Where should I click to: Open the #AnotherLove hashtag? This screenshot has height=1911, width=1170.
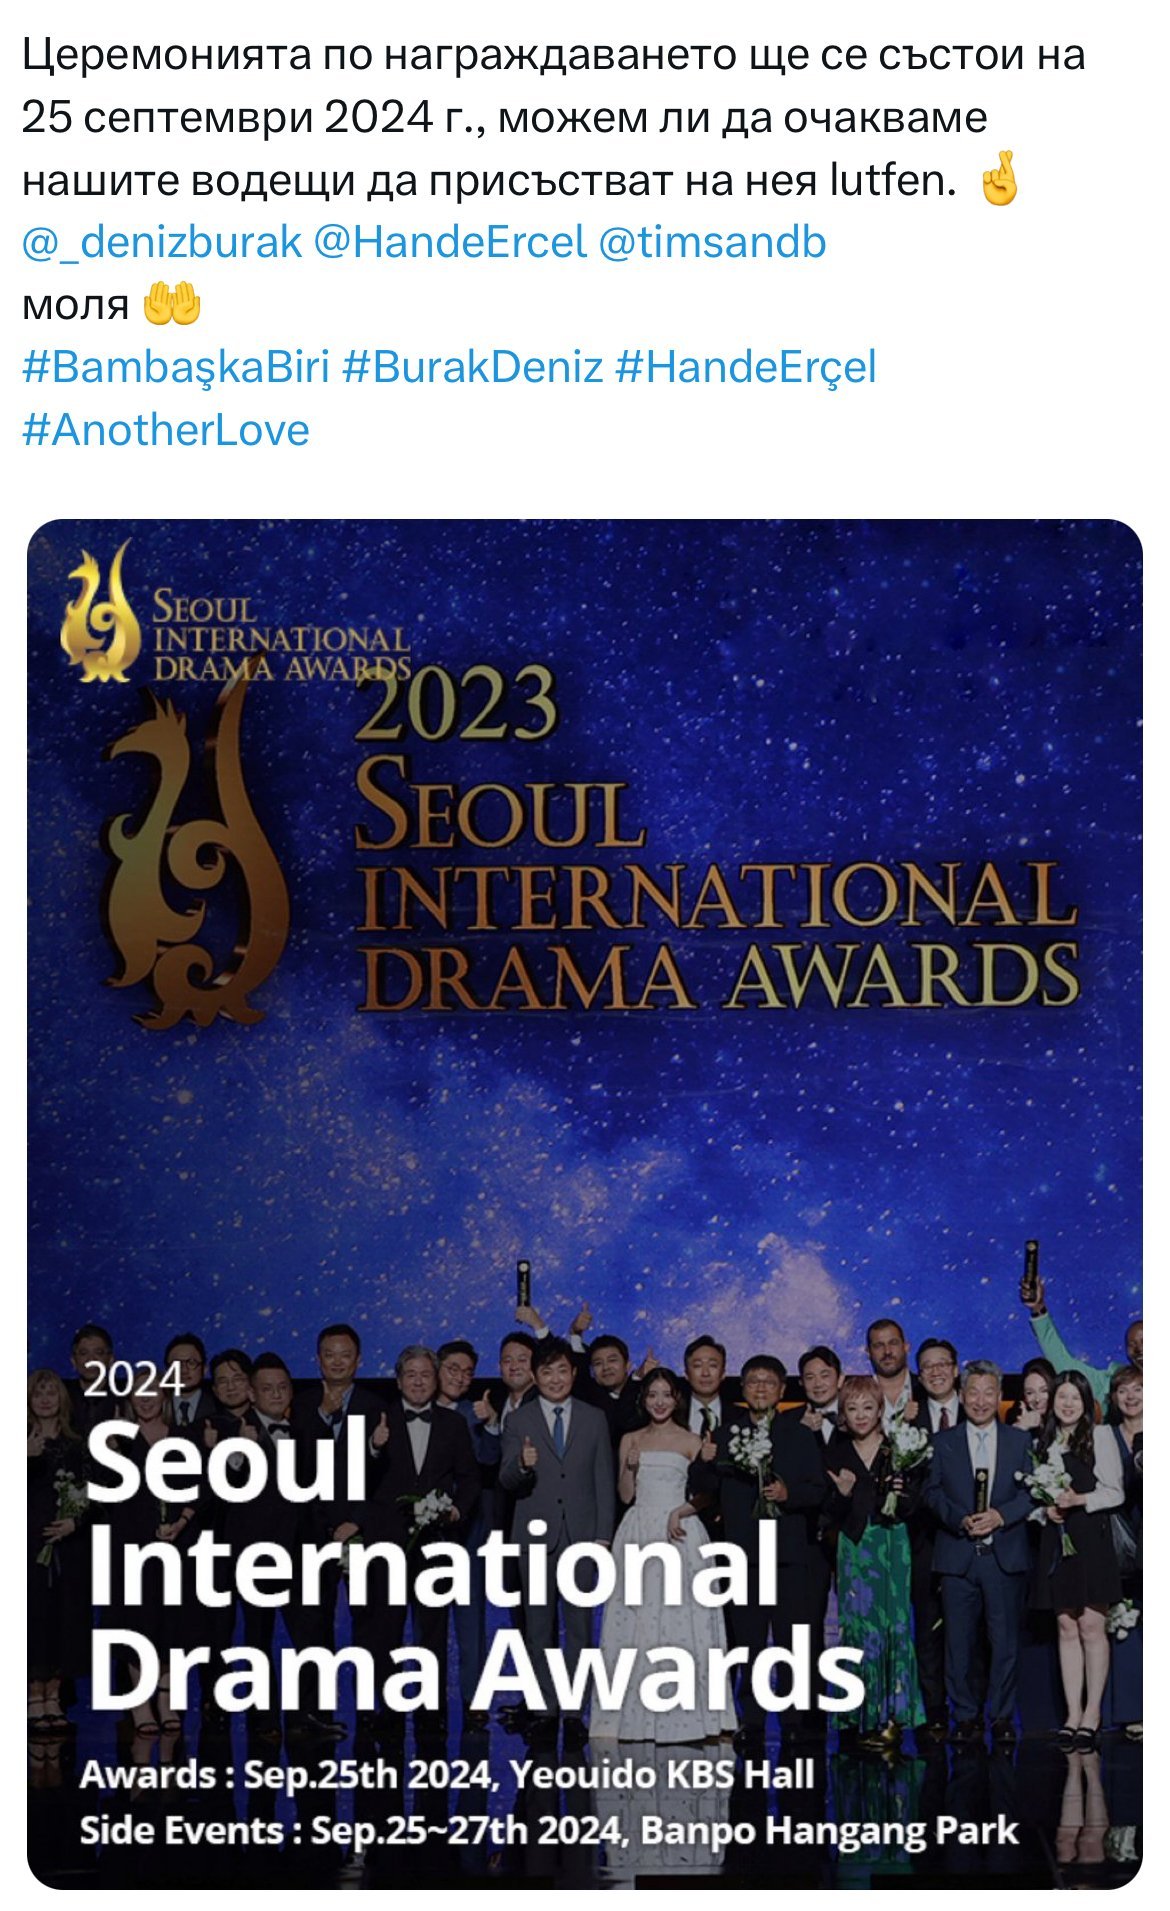click(x=166, y=430)
